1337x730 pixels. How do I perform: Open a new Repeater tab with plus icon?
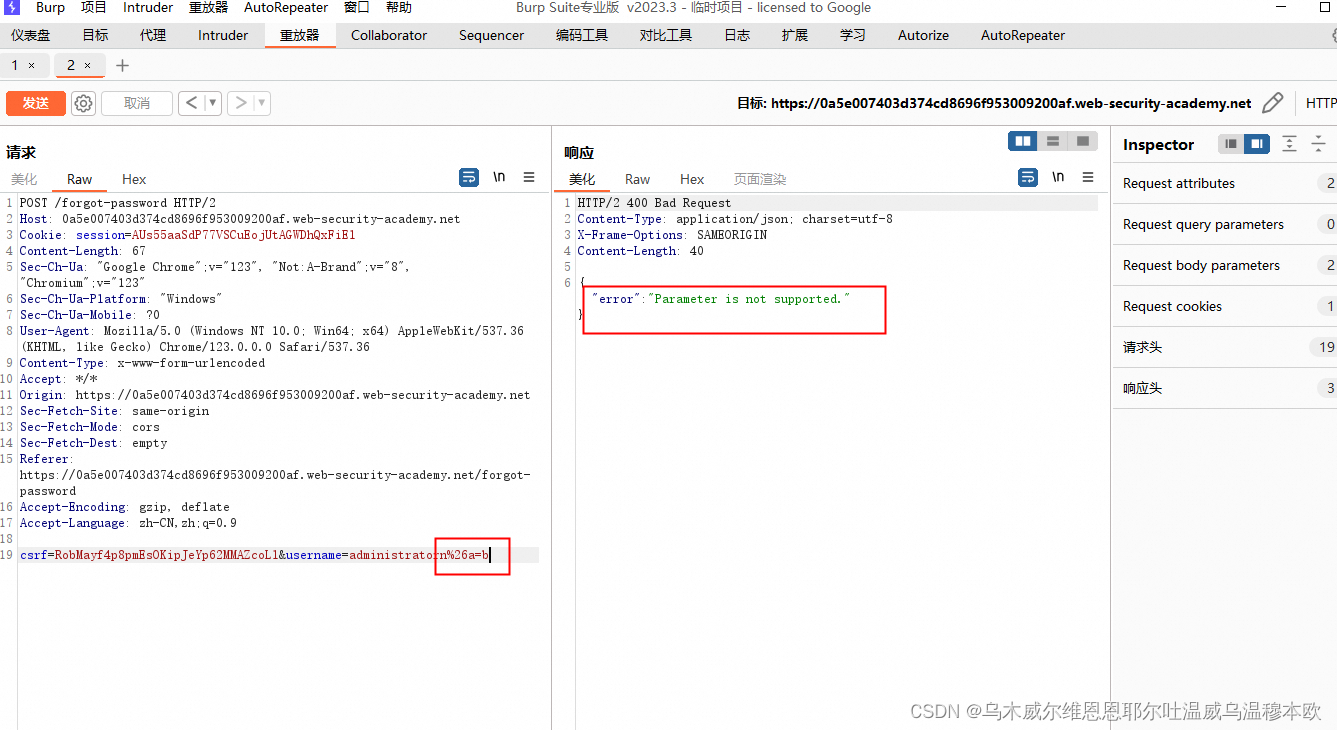click(121, 65)
